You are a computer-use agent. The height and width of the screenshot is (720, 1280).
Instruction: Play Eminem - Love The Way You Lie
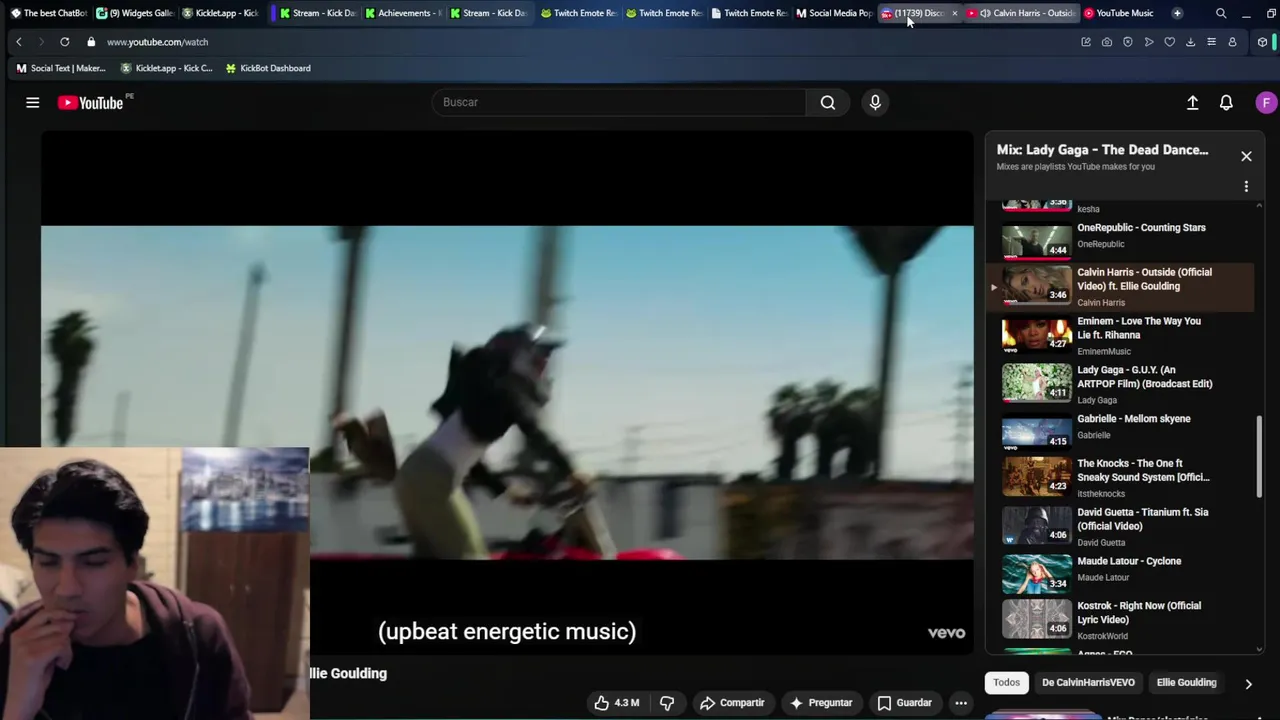[1120, 335]
